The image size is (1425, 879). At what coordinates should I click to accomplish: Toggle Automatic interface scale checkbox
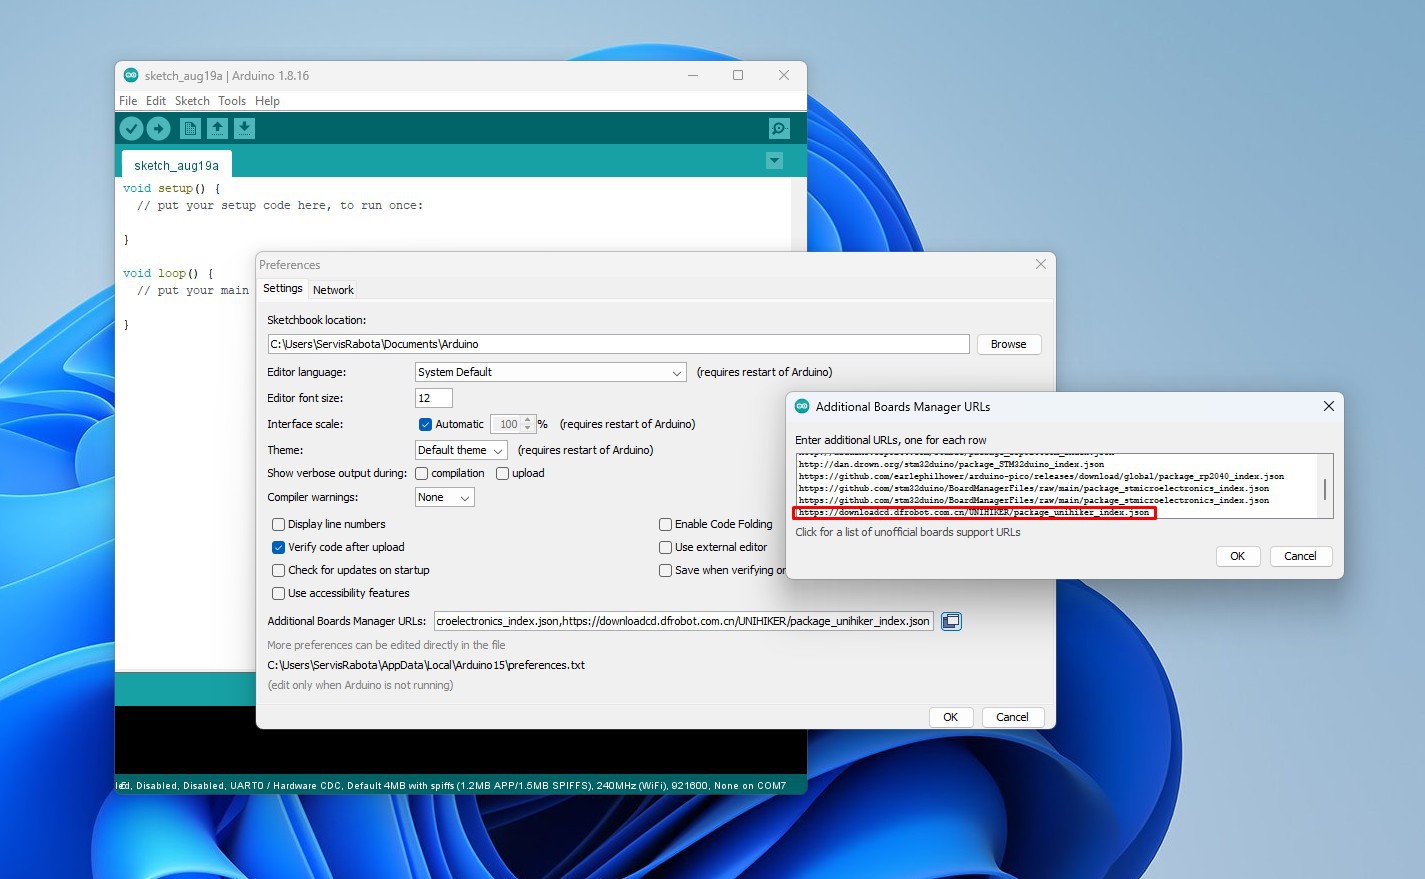pyautogui.click(x=425, y=424)
